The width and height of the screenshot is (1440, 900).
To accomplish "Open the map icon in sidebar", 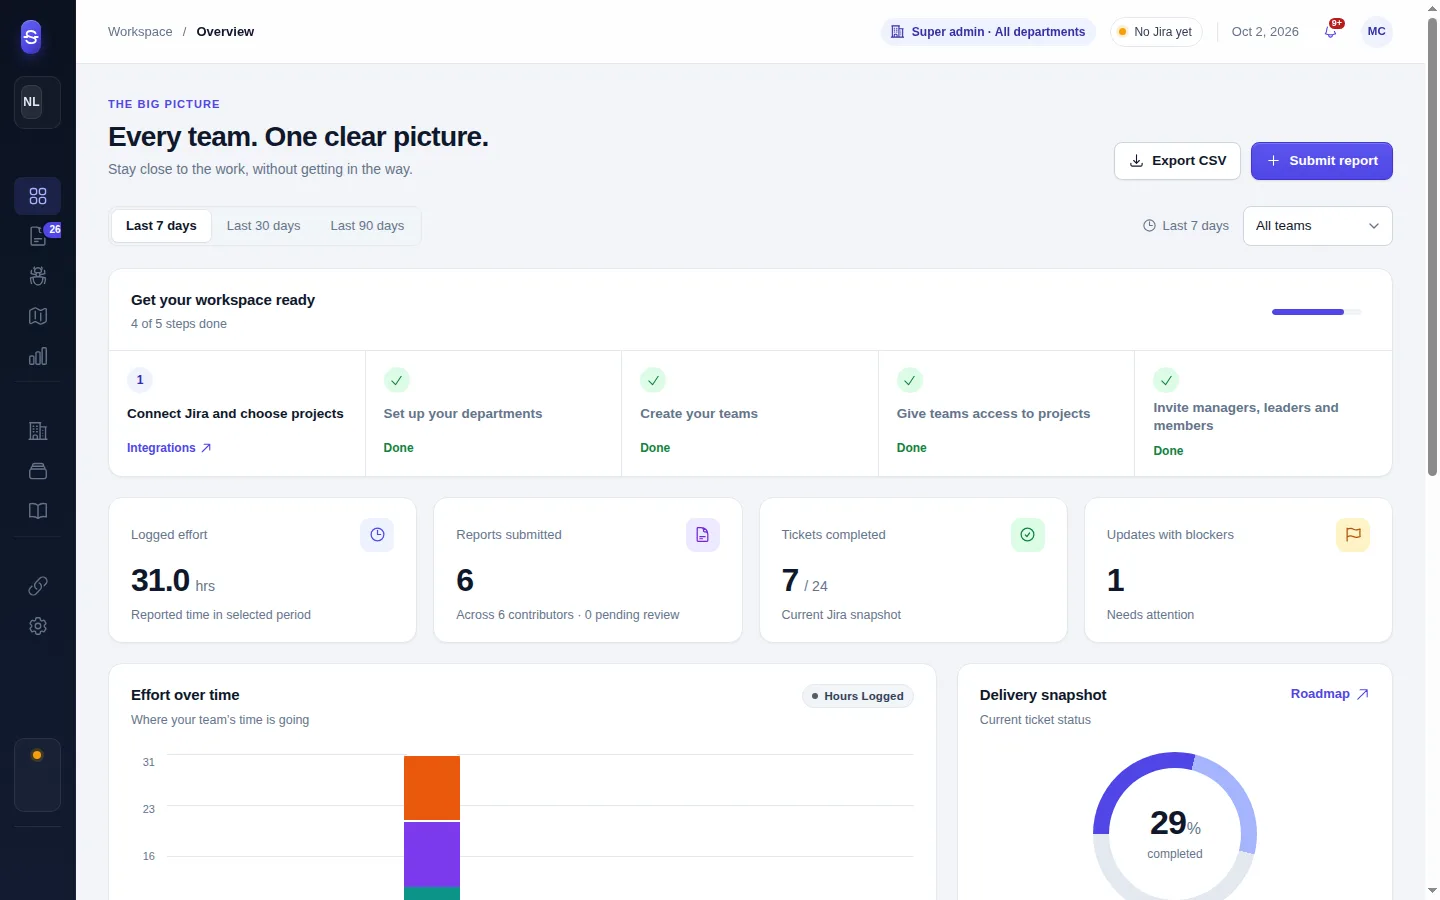I will point(38,316).
